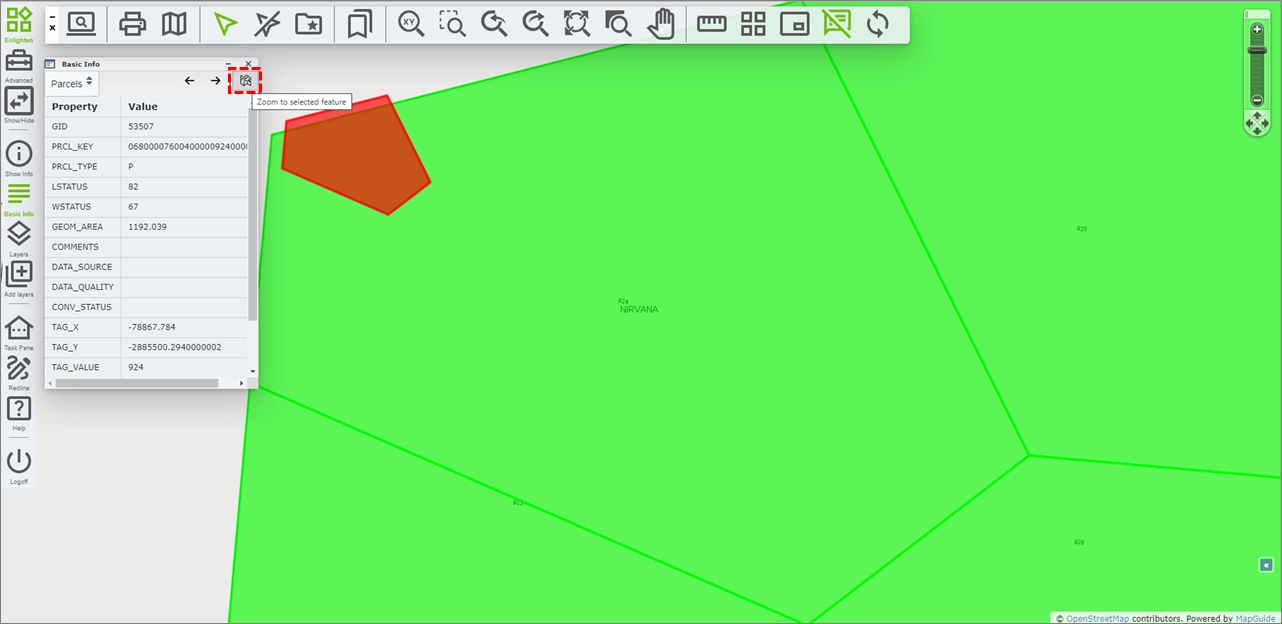The width and height of the screenshot is (1282, 624).
Task: Click the Print icon in toolbar
Action: pos(132,24)
